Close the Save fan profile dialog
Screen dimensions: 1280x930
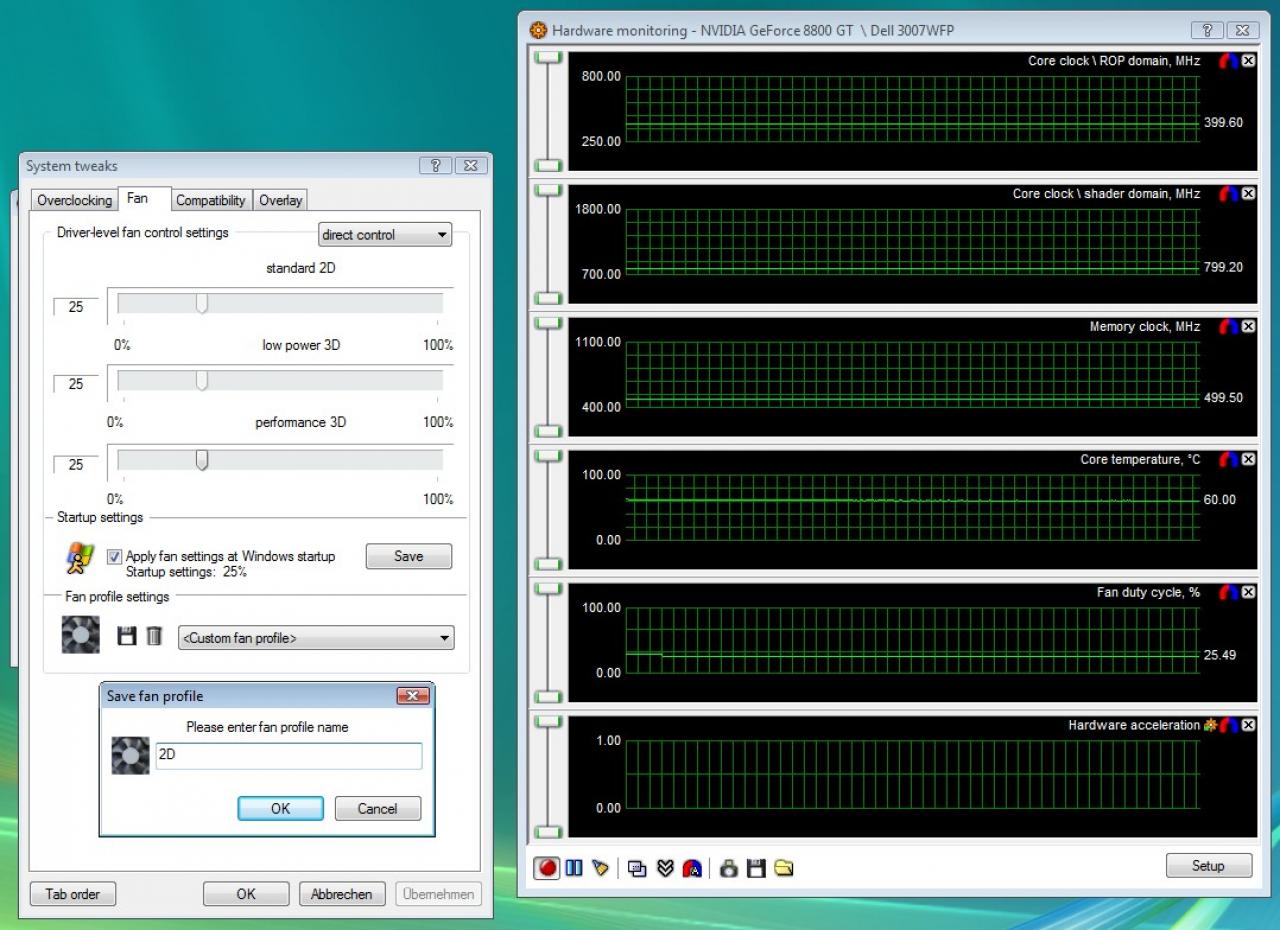pyautogui.click(x=413, y=696)
